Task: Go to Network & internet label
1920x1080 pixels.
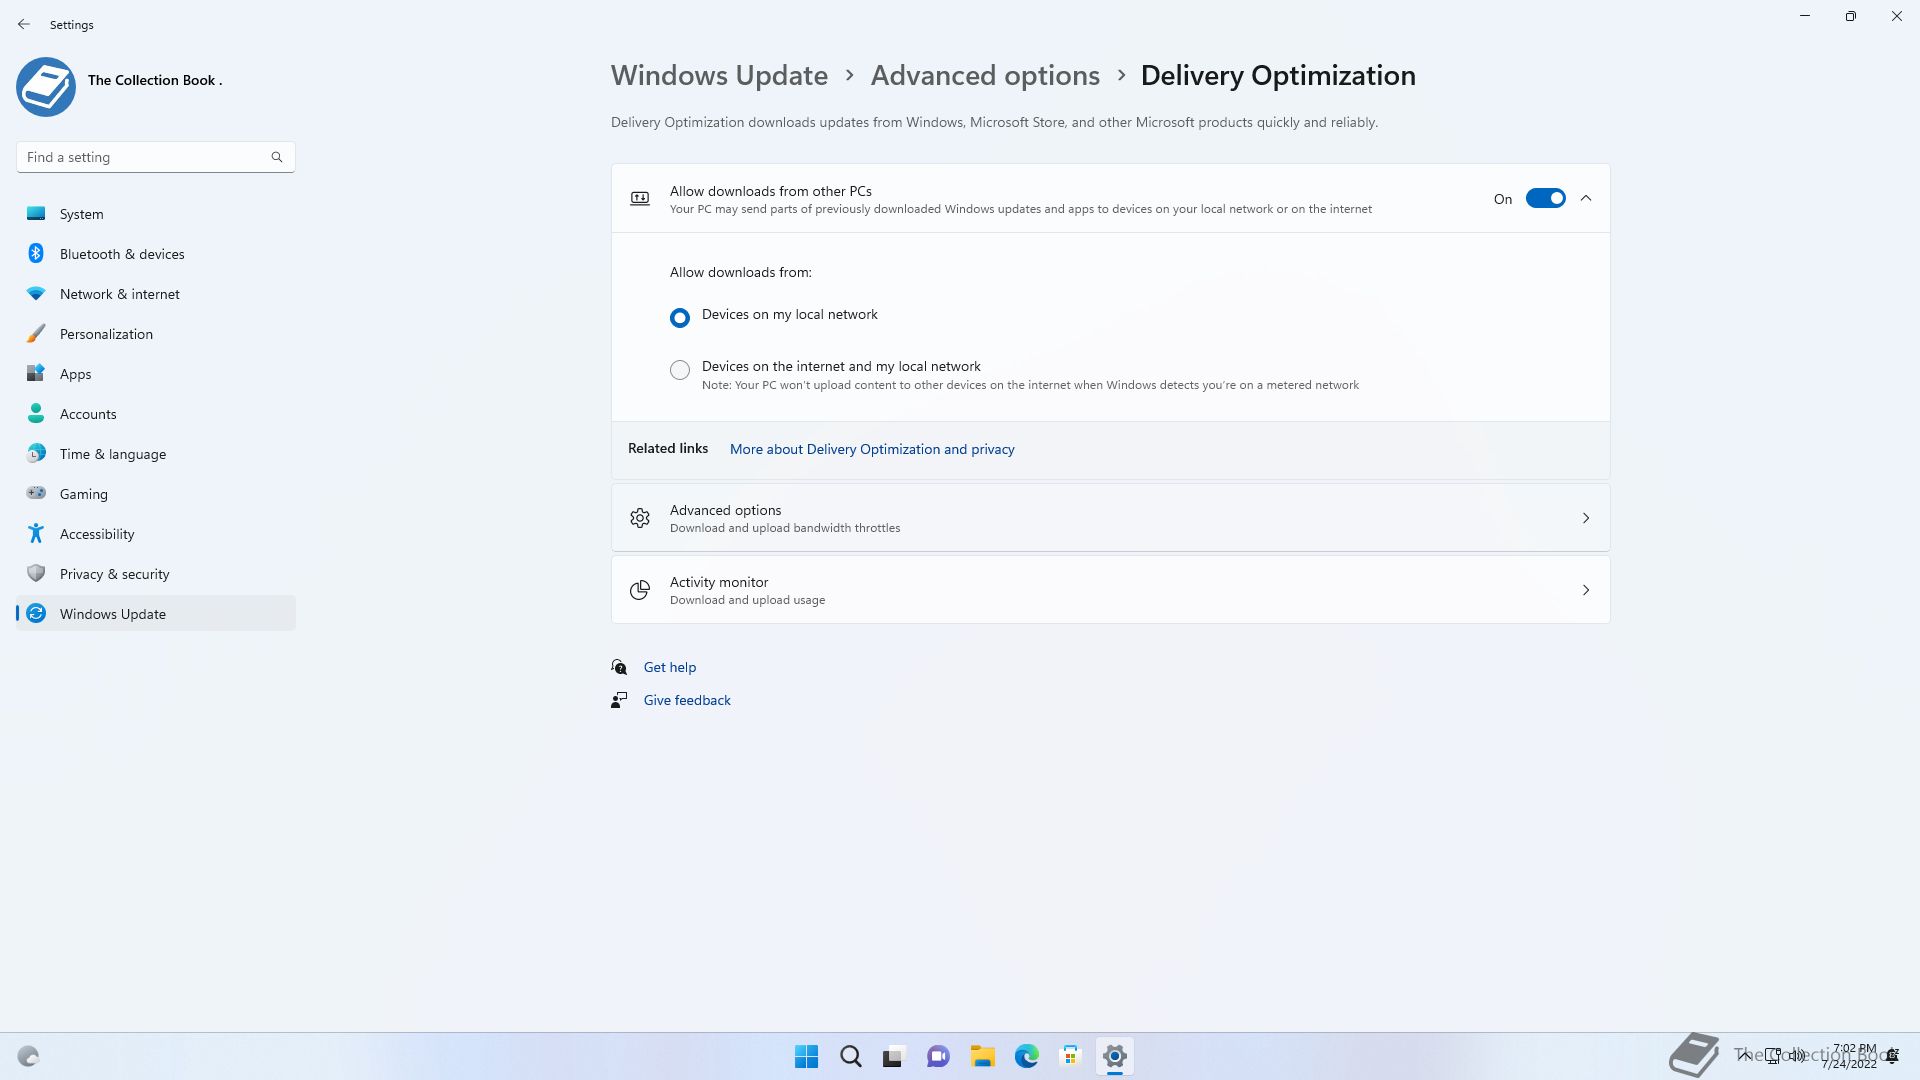Action: click(x=120, y=294)
